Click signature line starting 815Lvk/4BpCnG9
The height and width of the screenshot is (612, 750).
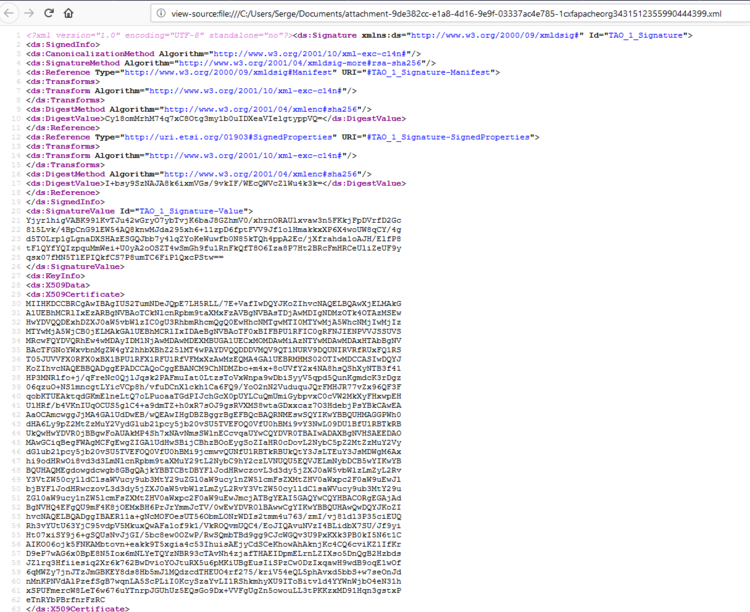coord(213,230)
